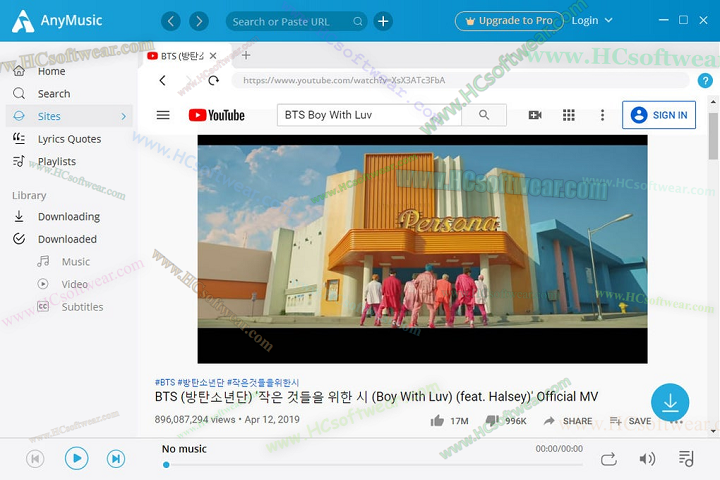
Task: Open the YouTube apps grid
Action: 569,115
